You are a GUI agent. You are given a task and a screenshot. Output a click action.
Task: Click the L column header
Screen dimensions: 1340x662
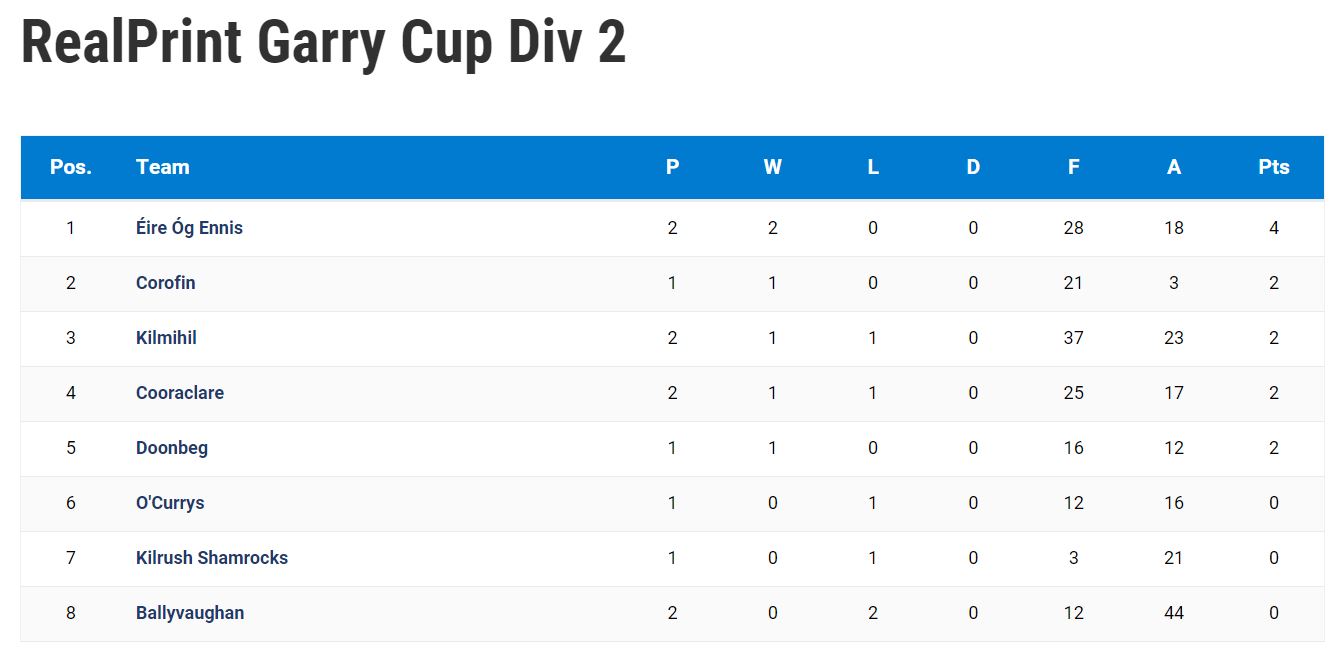tap(873, 167)
